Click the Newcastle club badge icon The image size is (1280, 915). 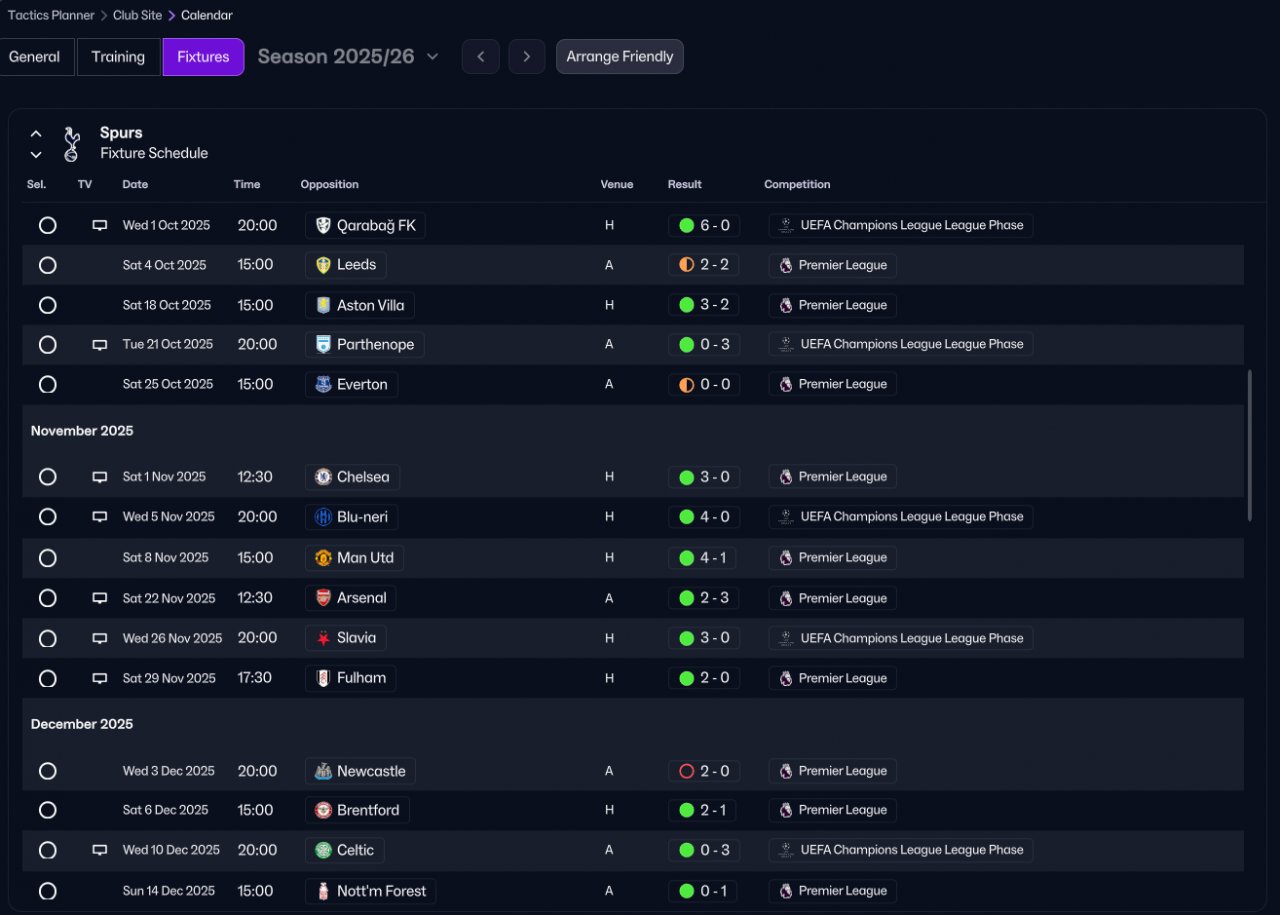323,771
